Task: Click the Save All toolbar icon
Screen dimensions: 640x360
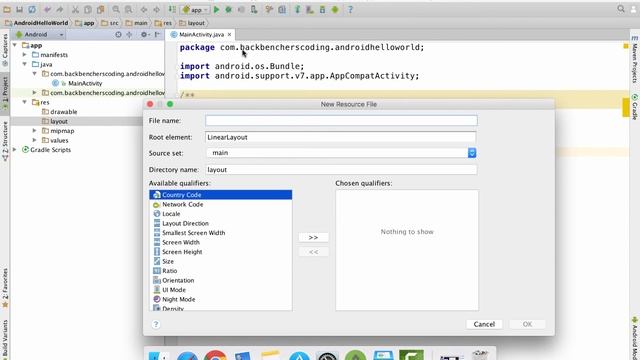Action: 19,9
